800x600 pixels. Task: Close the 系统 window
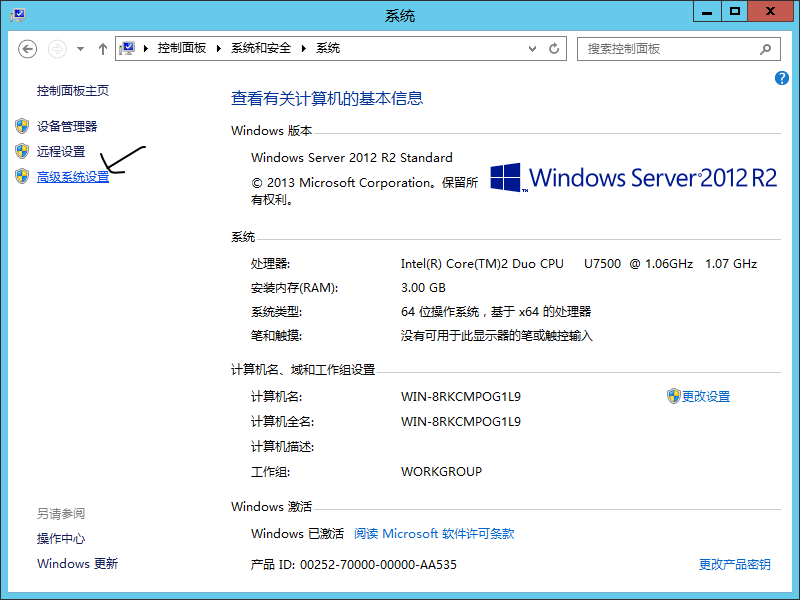(x=770, y=11)
